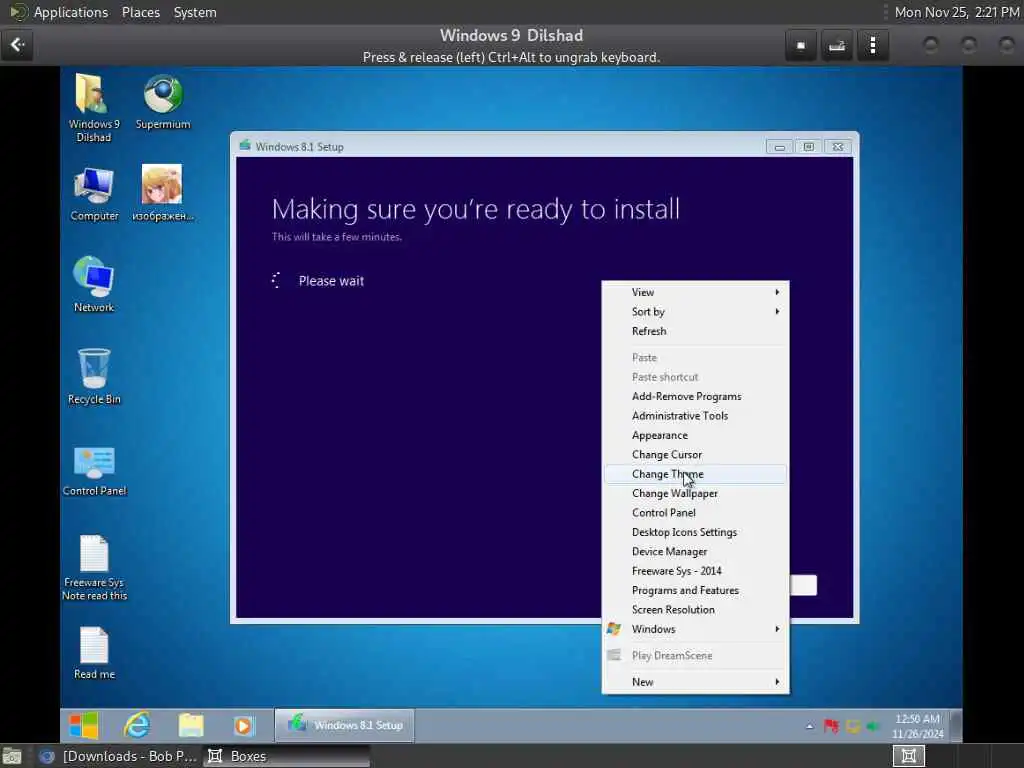This screenshot has width=1024, height=768.
Task: Expand the Windows submenu with flag icon
Action: click(x=696, y=629)
